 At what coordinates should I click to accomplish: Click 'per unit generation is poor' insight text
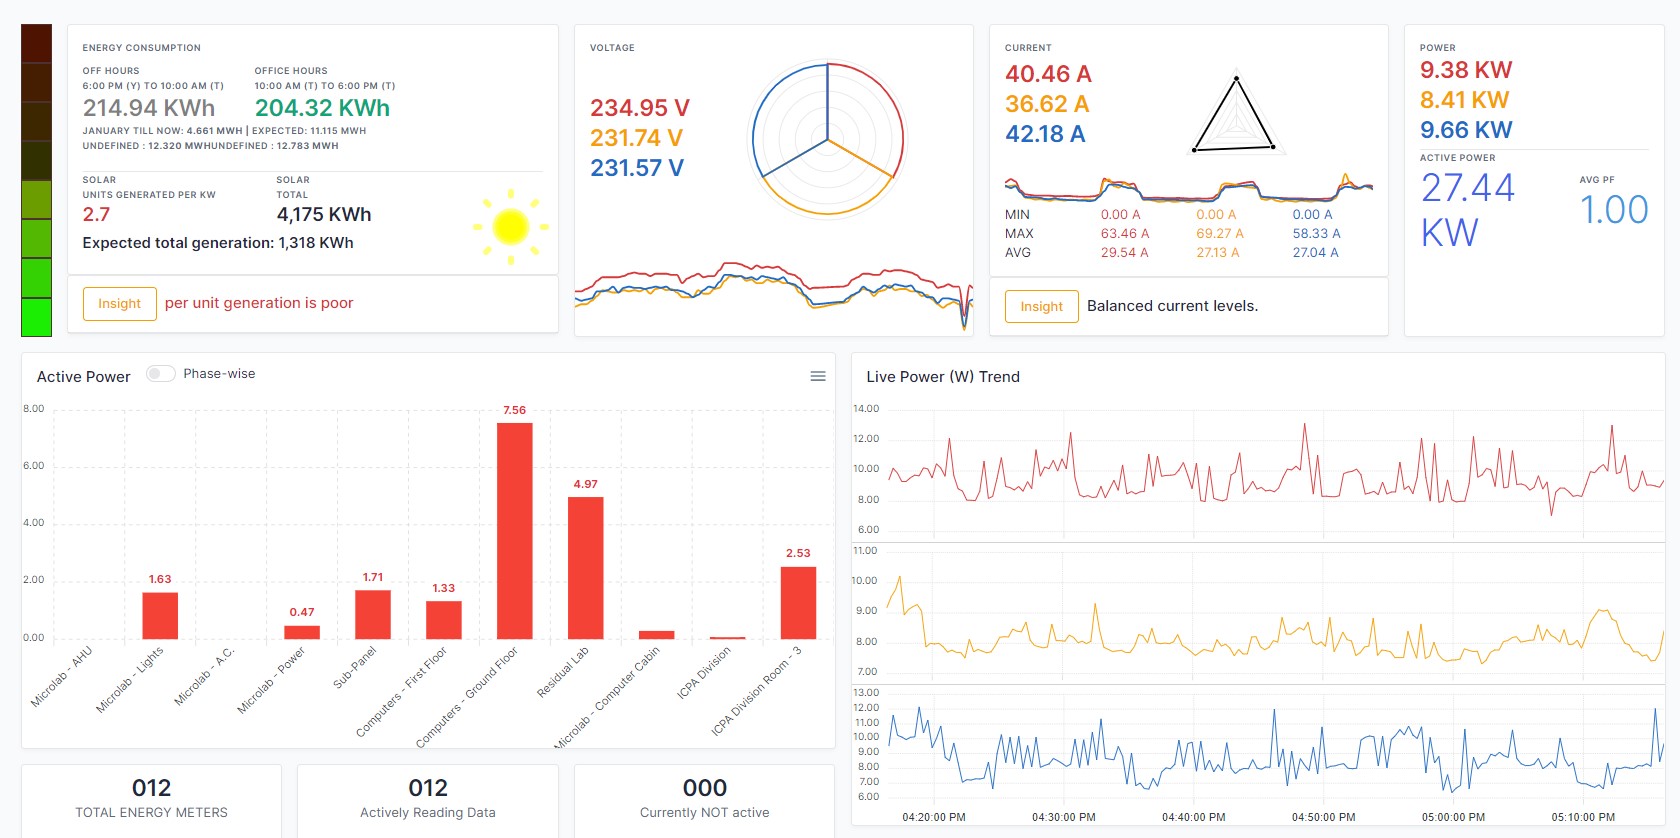(x=259, y=303)
